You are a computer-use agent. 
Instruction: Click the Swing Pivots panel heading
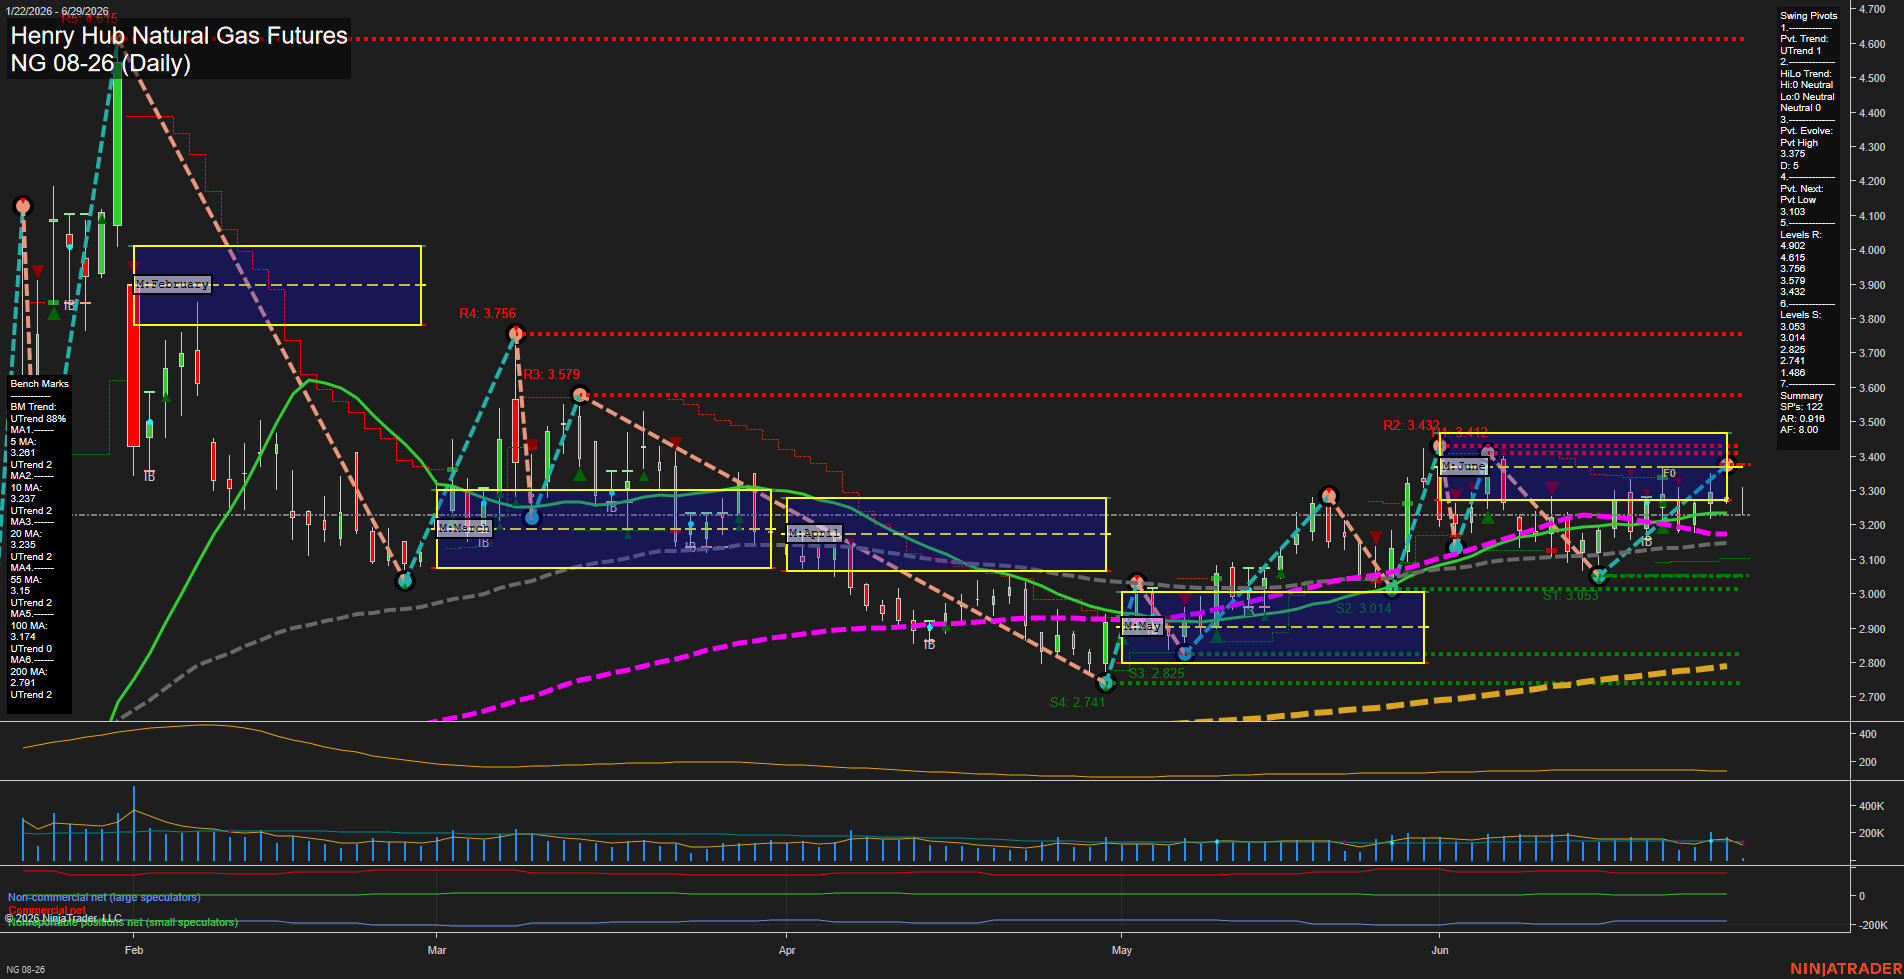(1808, 16)
